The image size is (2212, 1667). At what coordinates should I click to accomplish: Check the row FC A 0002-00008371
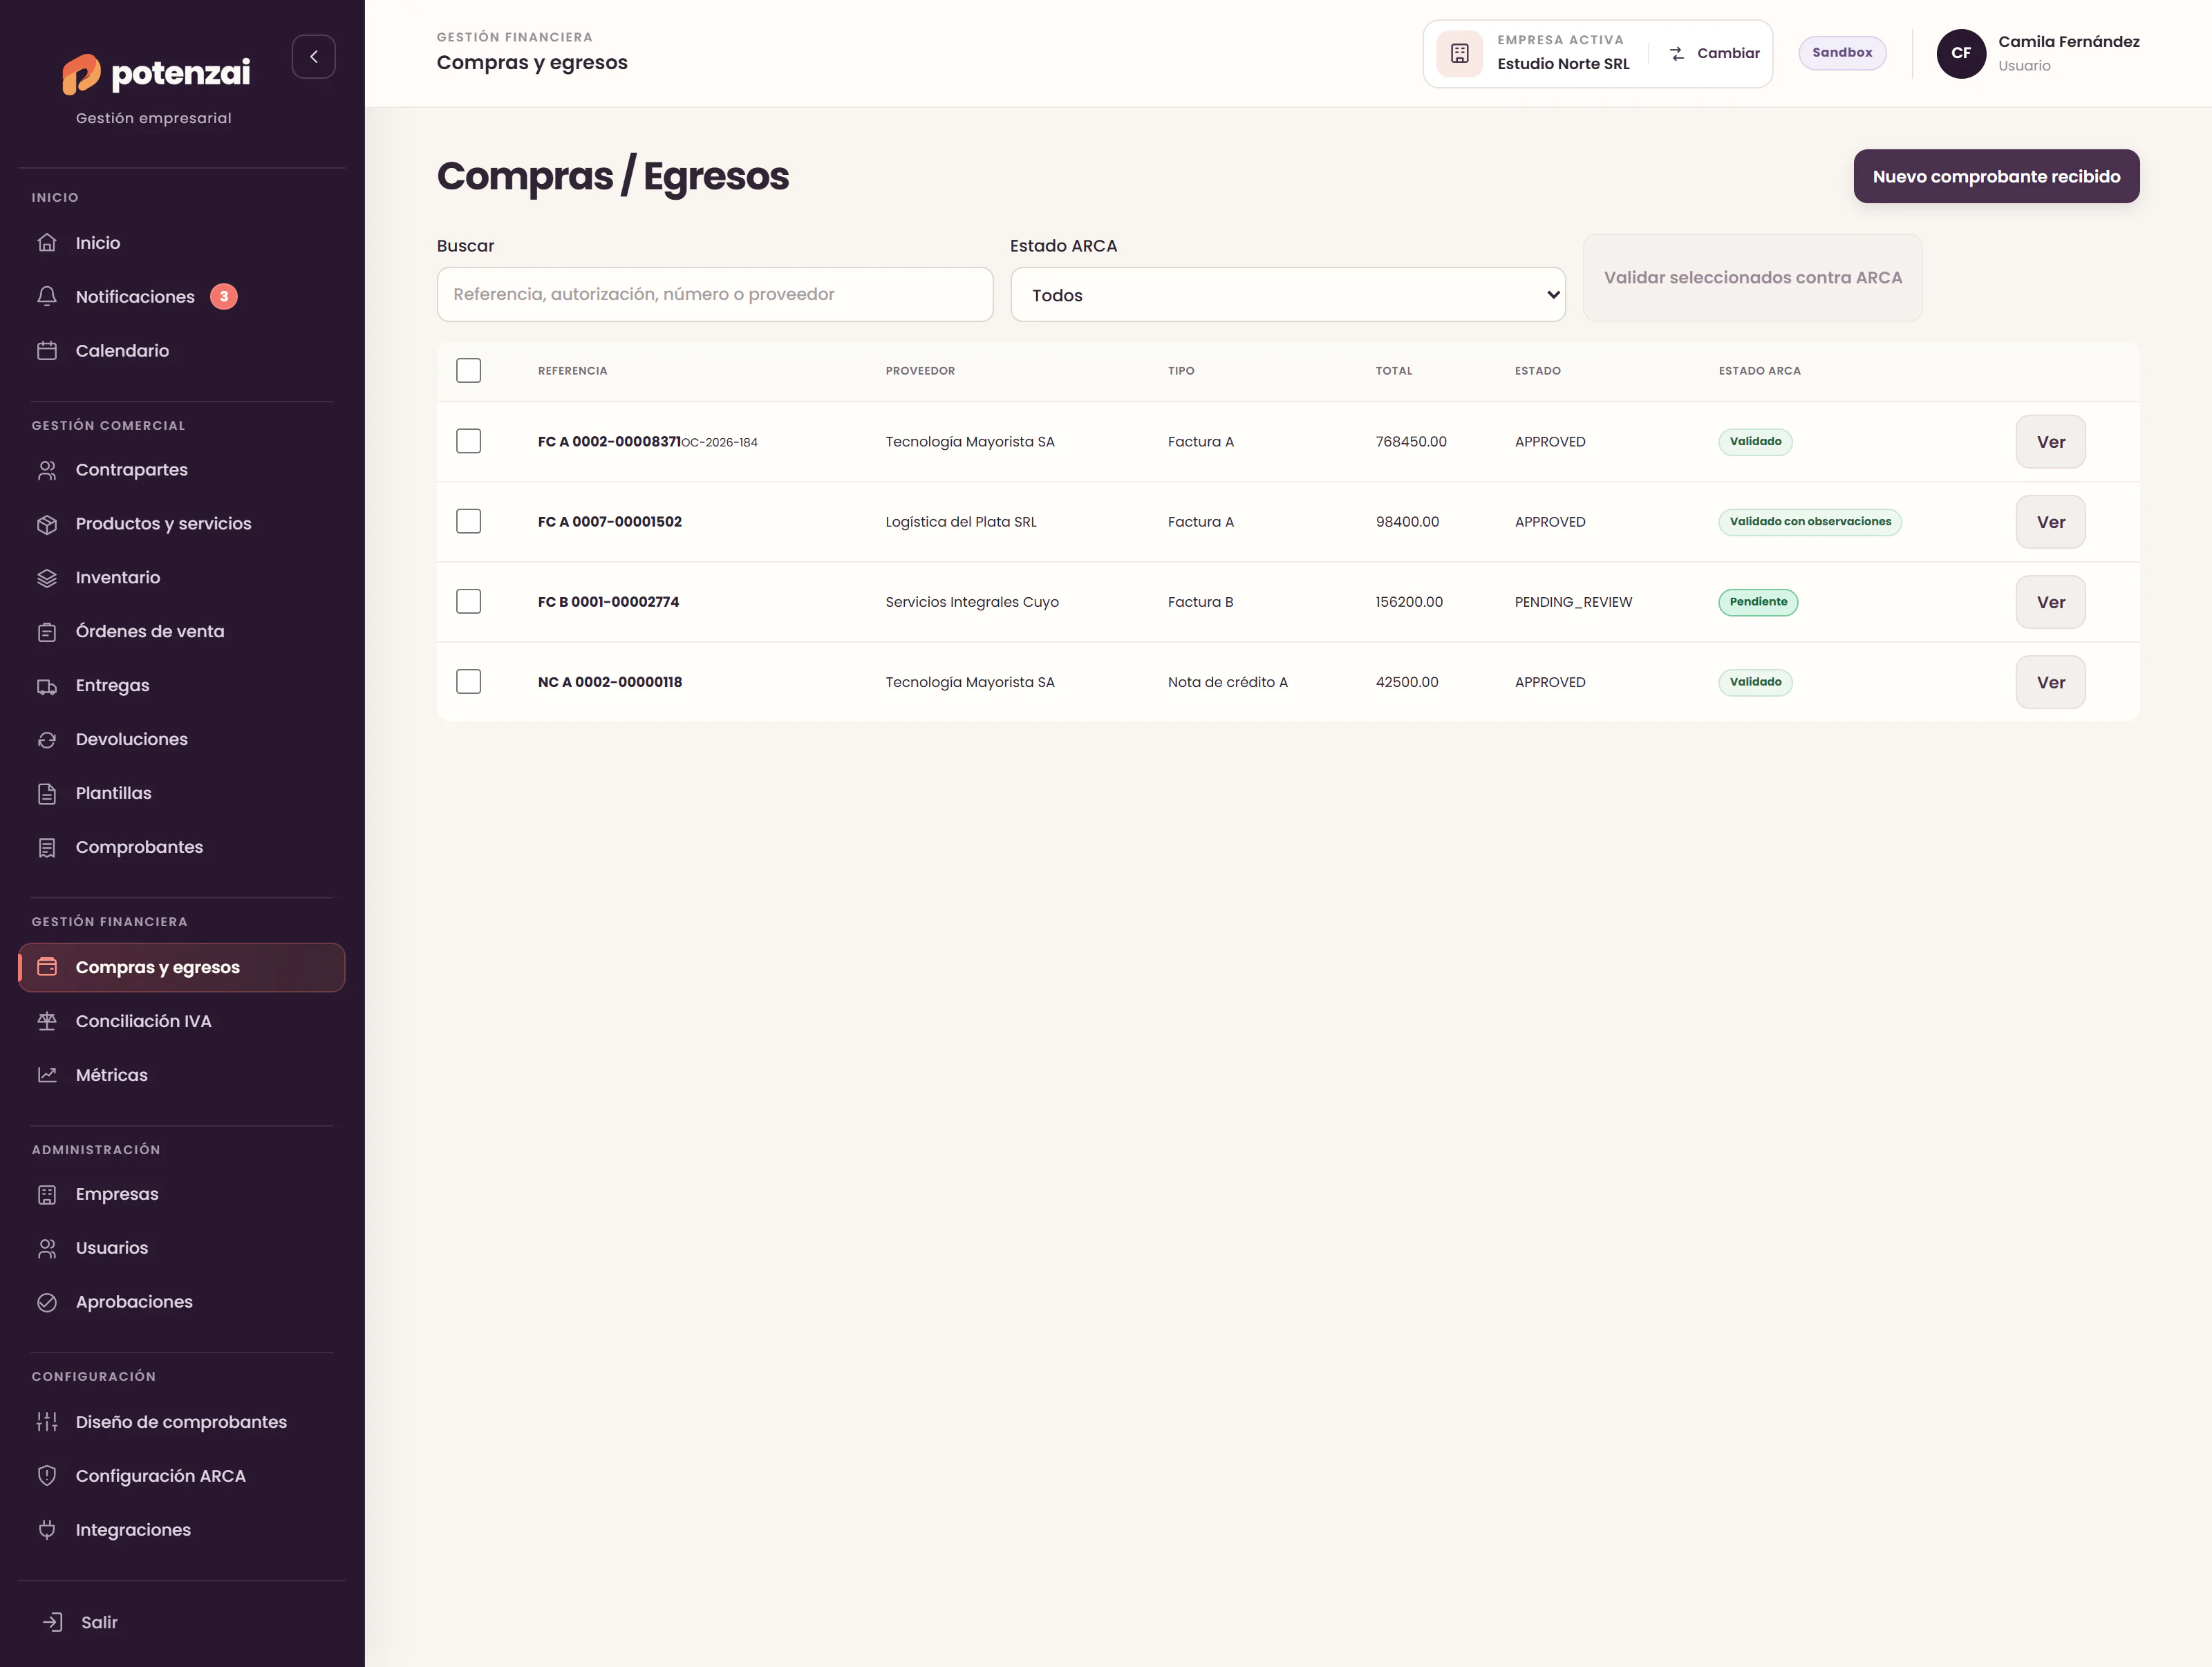pos(468,441)
